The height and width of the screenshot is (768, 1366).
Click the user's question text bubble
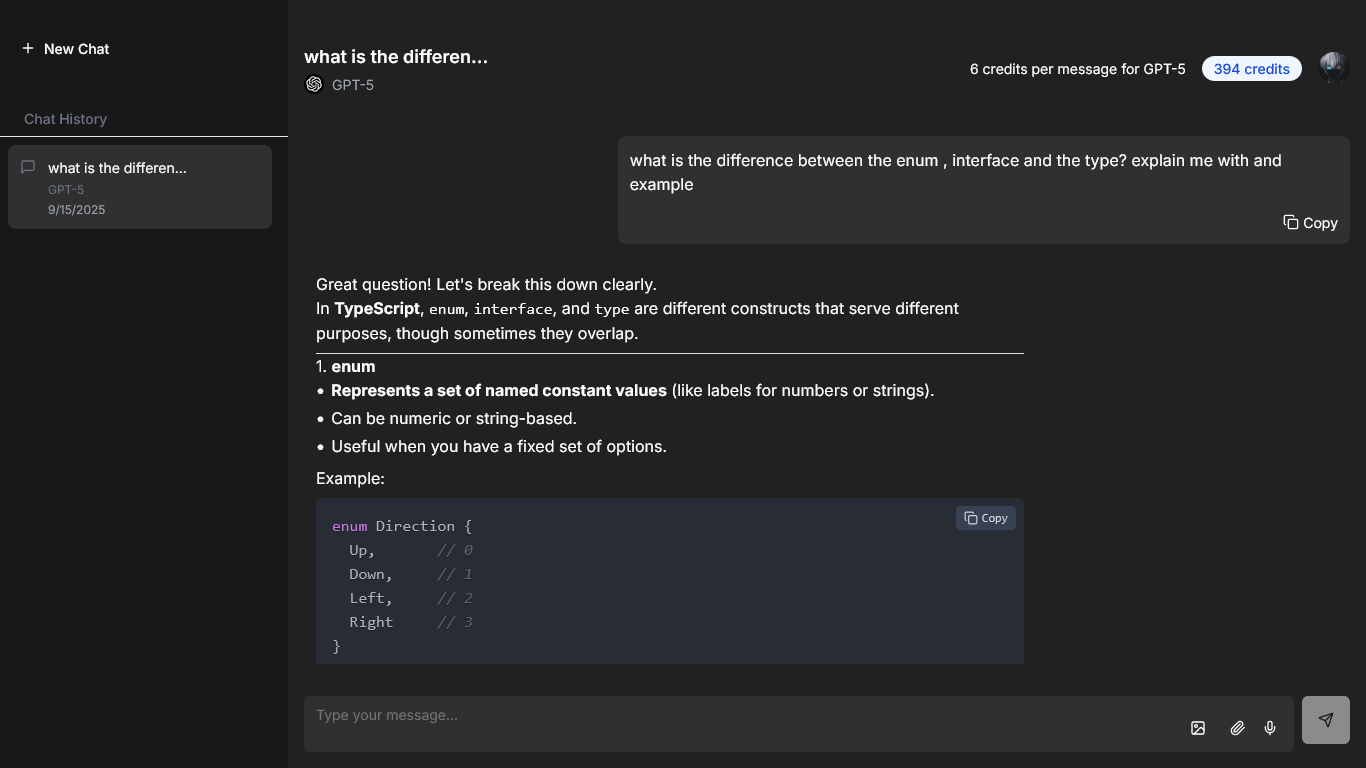coord(955,172)
